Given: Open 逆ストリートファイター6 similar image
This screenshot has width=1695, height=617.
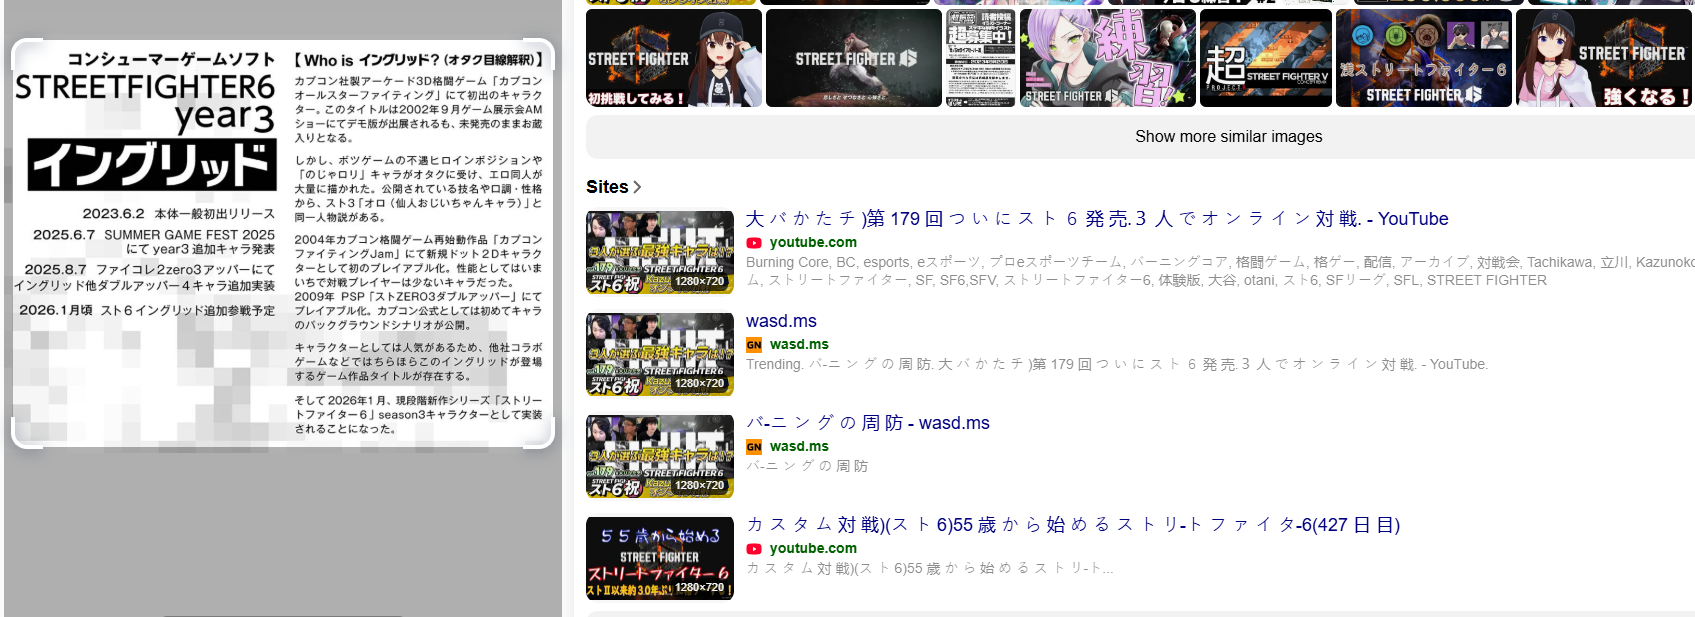Looking at the screenshot, I should click(x=1423, y=58).
